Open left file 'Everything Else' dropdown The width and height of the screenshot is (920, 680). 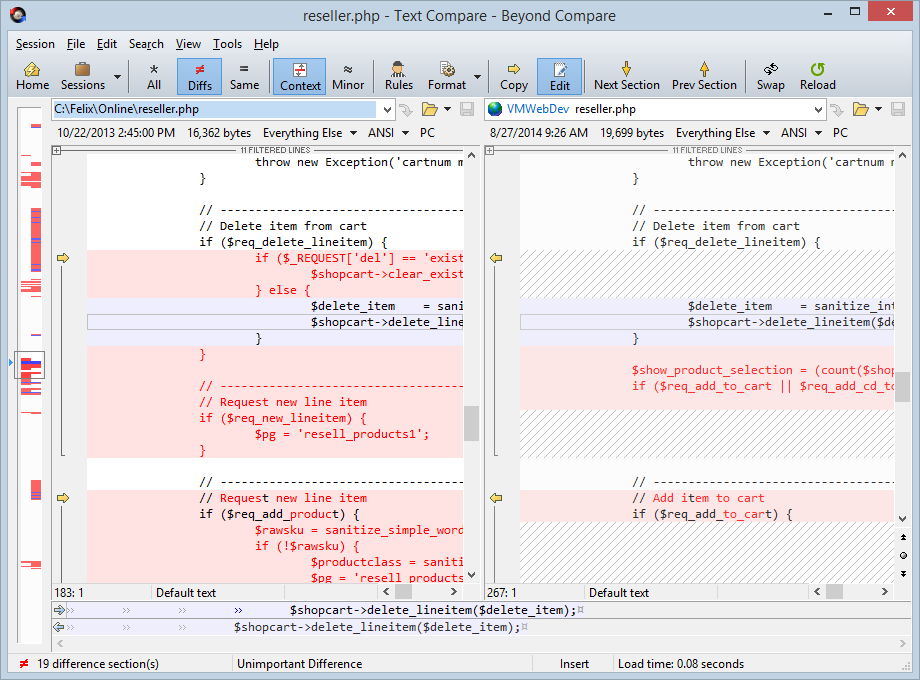click(352, 133)
